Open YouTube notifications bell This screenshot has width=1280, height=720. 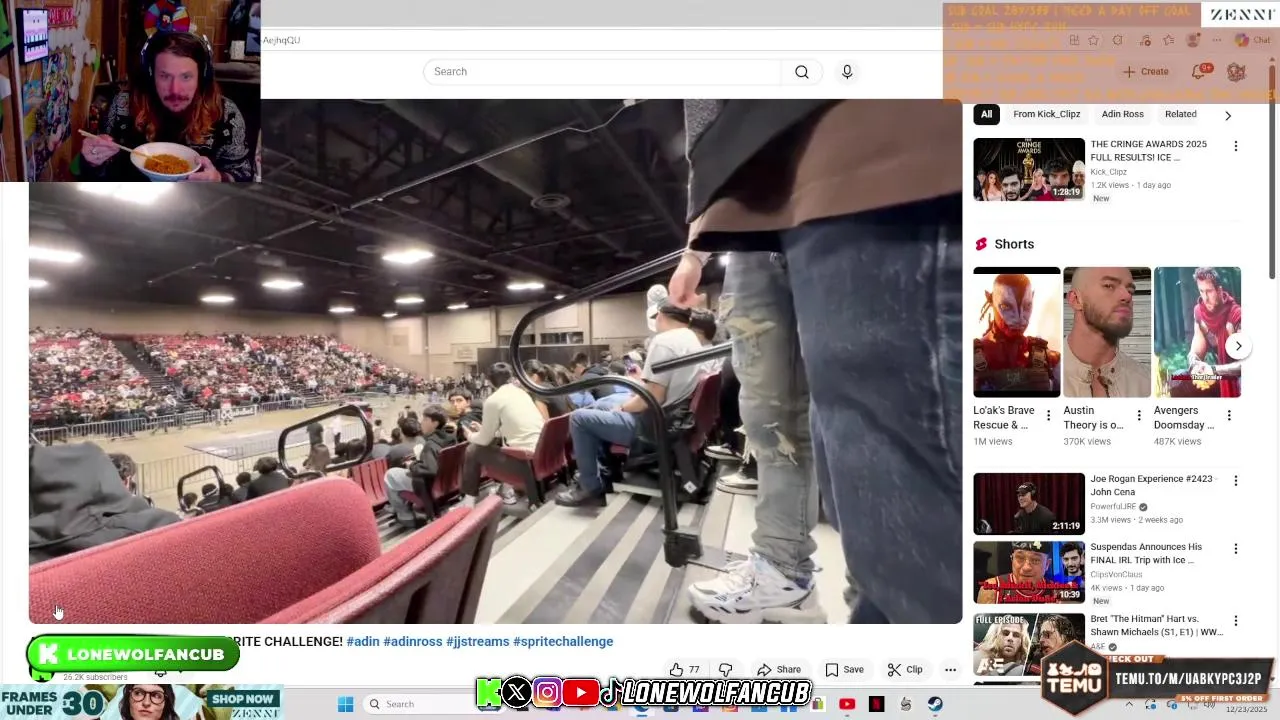1199,72
